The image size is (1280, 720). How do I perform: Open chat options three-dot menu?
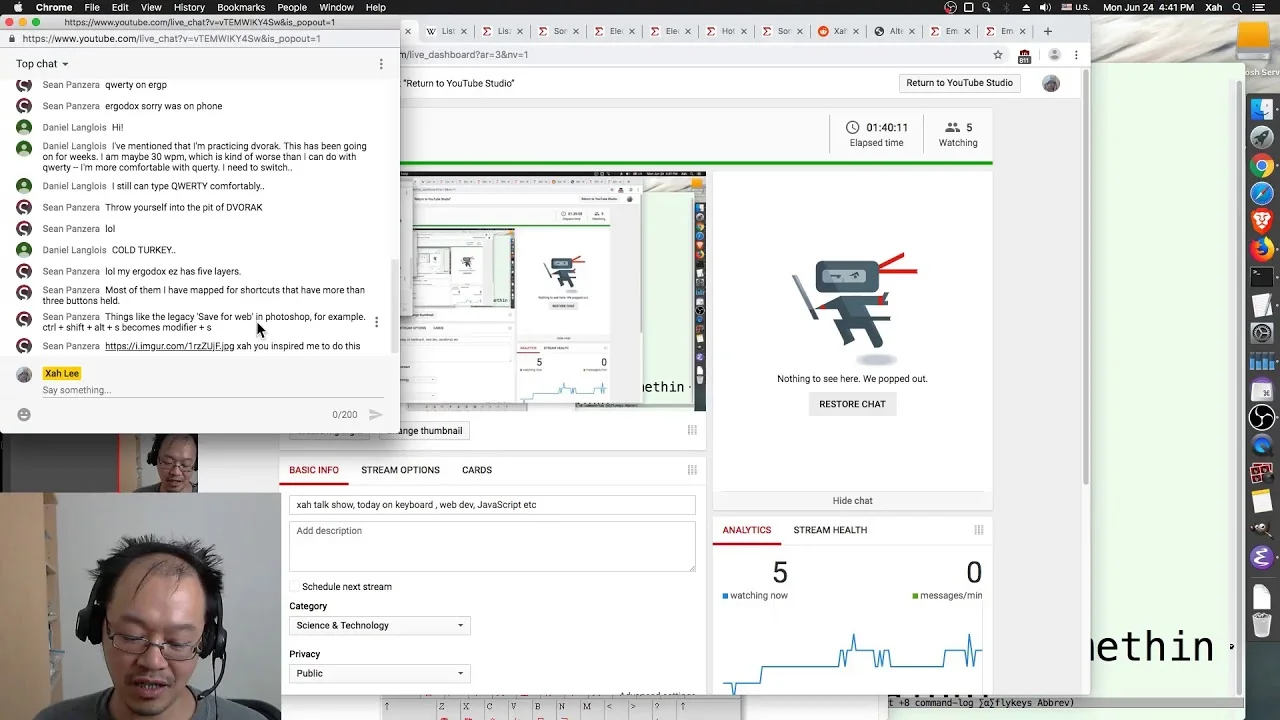381,64
